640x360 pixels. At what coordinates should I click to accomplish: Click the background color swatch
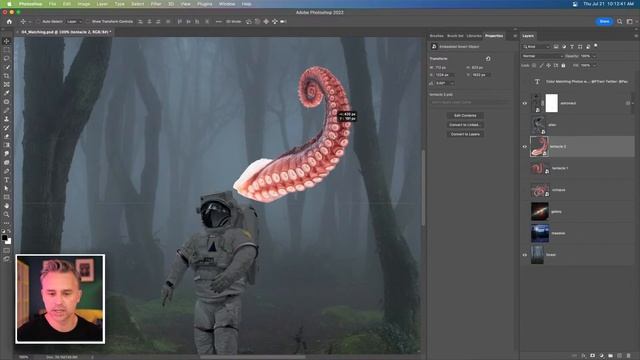[8, 241]
